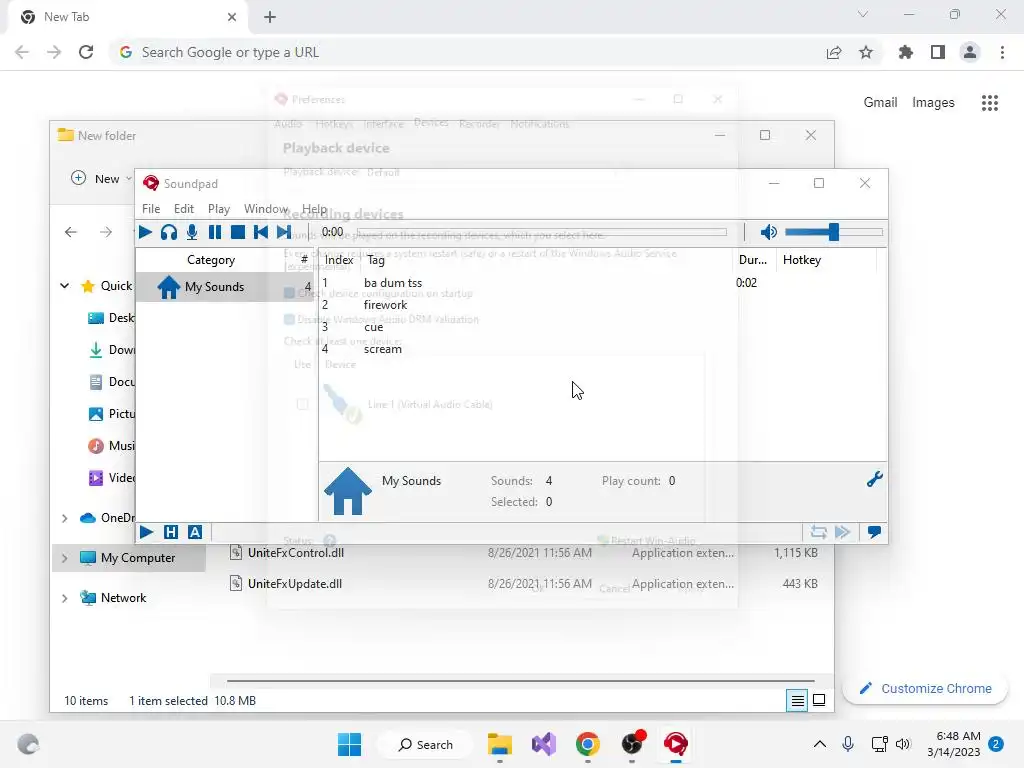
Task: Skip to previous sound in Soundpad
Action: (x=261, y=232)
